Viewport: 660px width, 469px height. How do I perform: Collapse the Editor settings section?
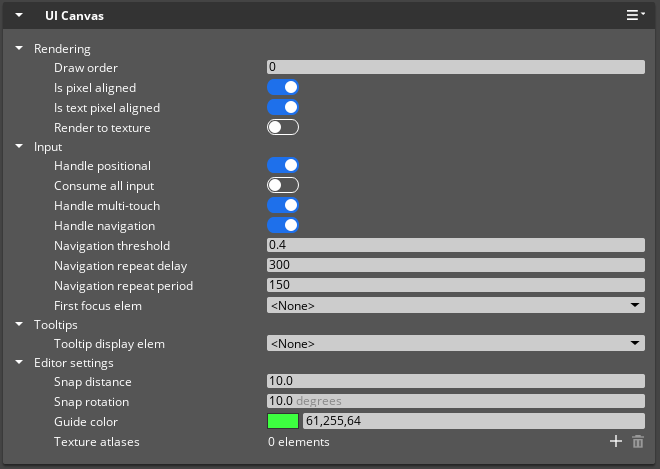coord(19,363)
